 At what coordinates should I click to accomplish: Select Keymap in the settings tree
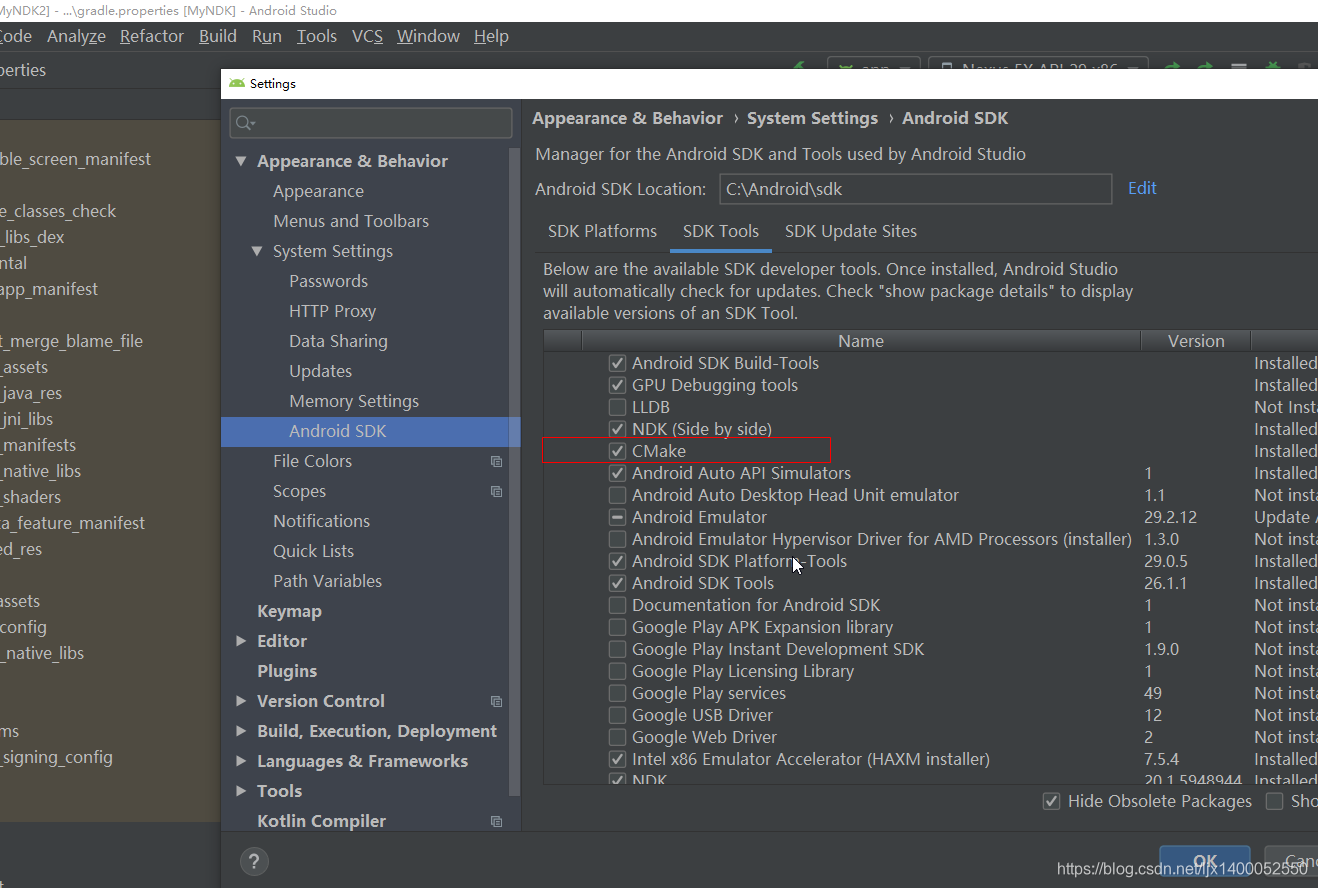pyautogui.click(x=289, y=611)
